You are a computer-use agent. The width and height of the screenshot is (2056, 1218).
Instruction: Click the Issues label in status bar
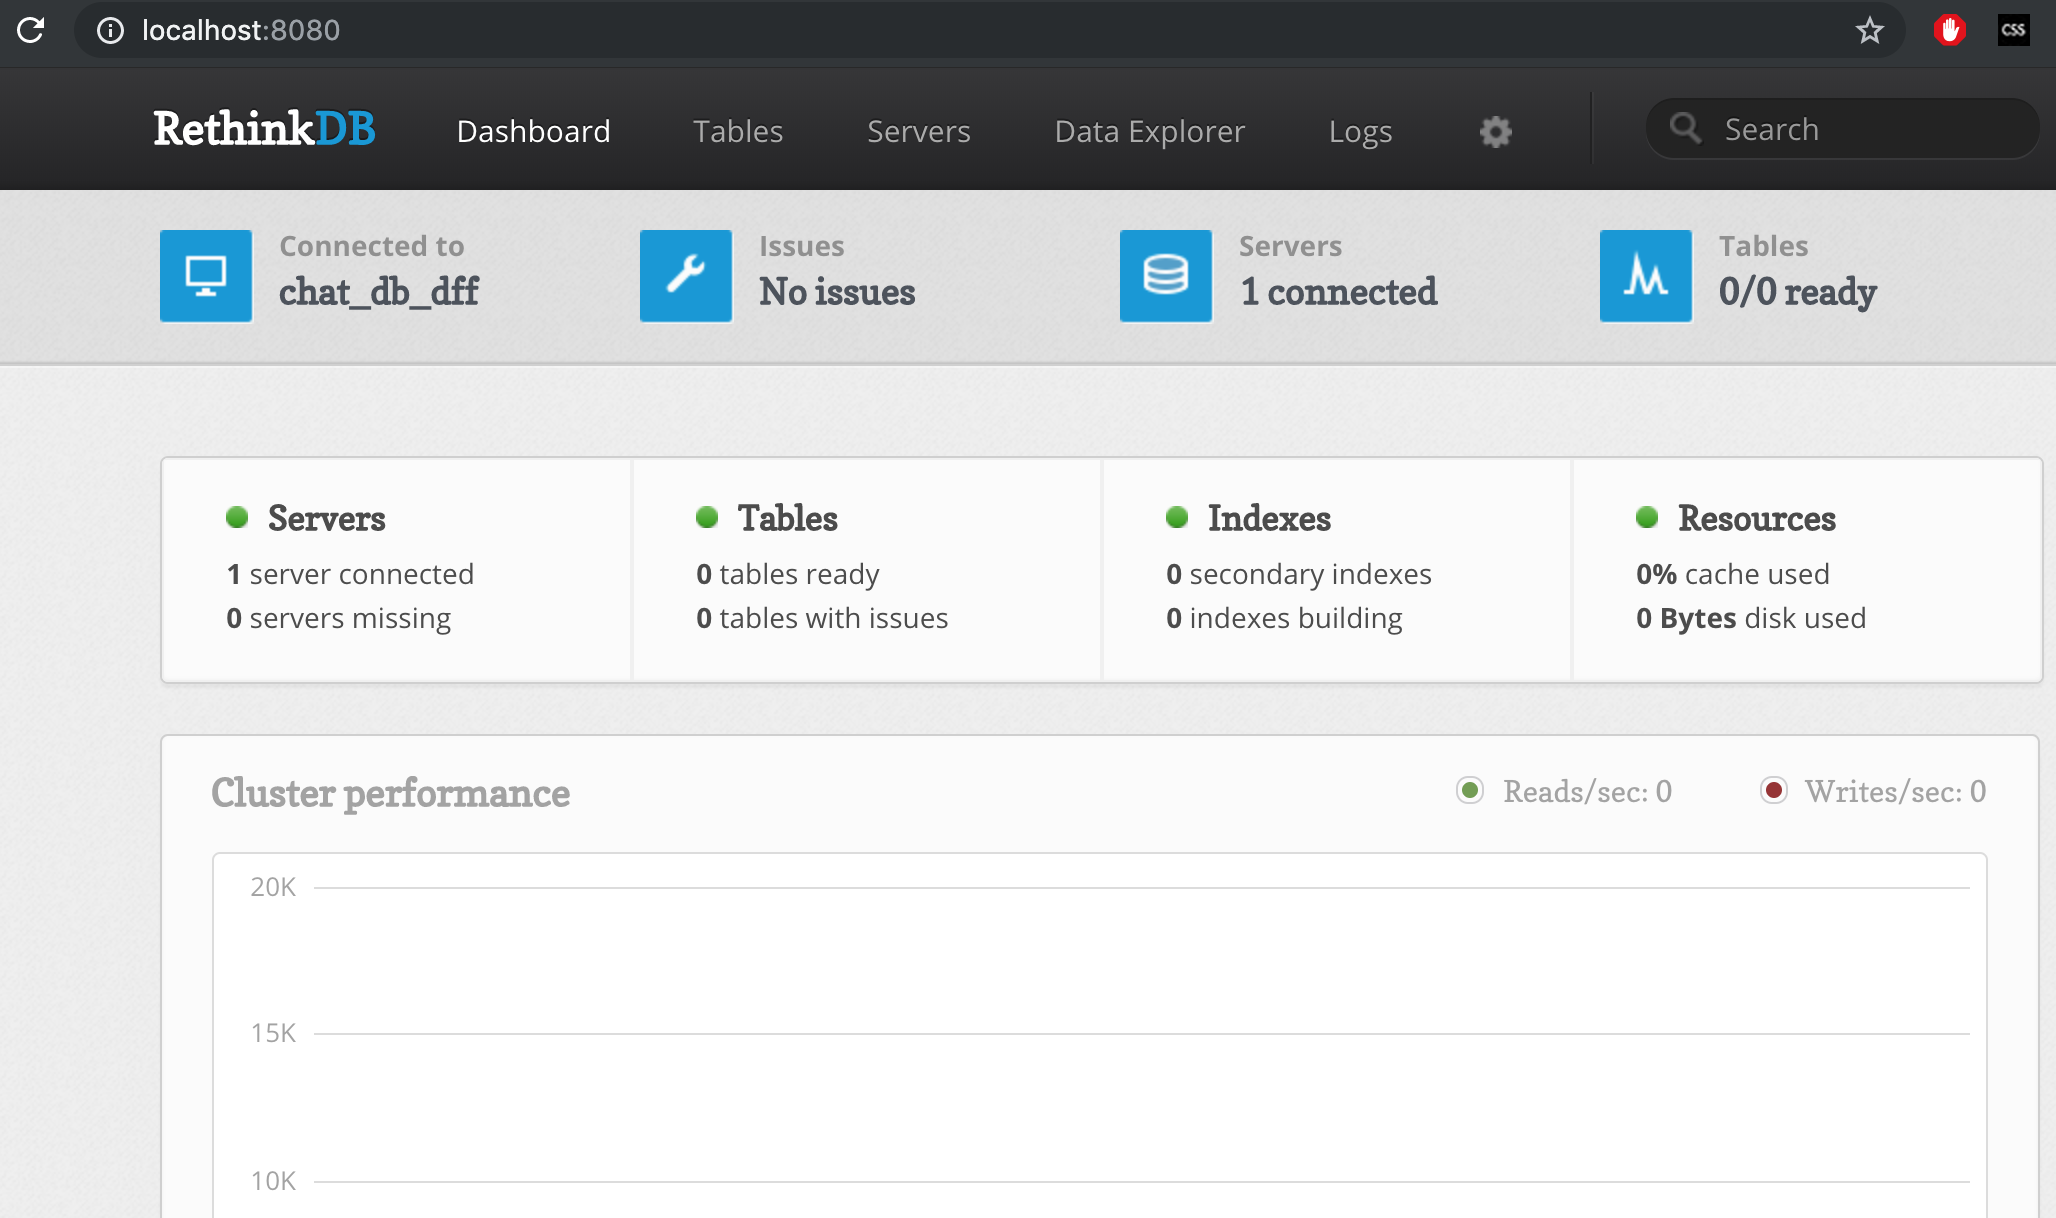point(801,246)
